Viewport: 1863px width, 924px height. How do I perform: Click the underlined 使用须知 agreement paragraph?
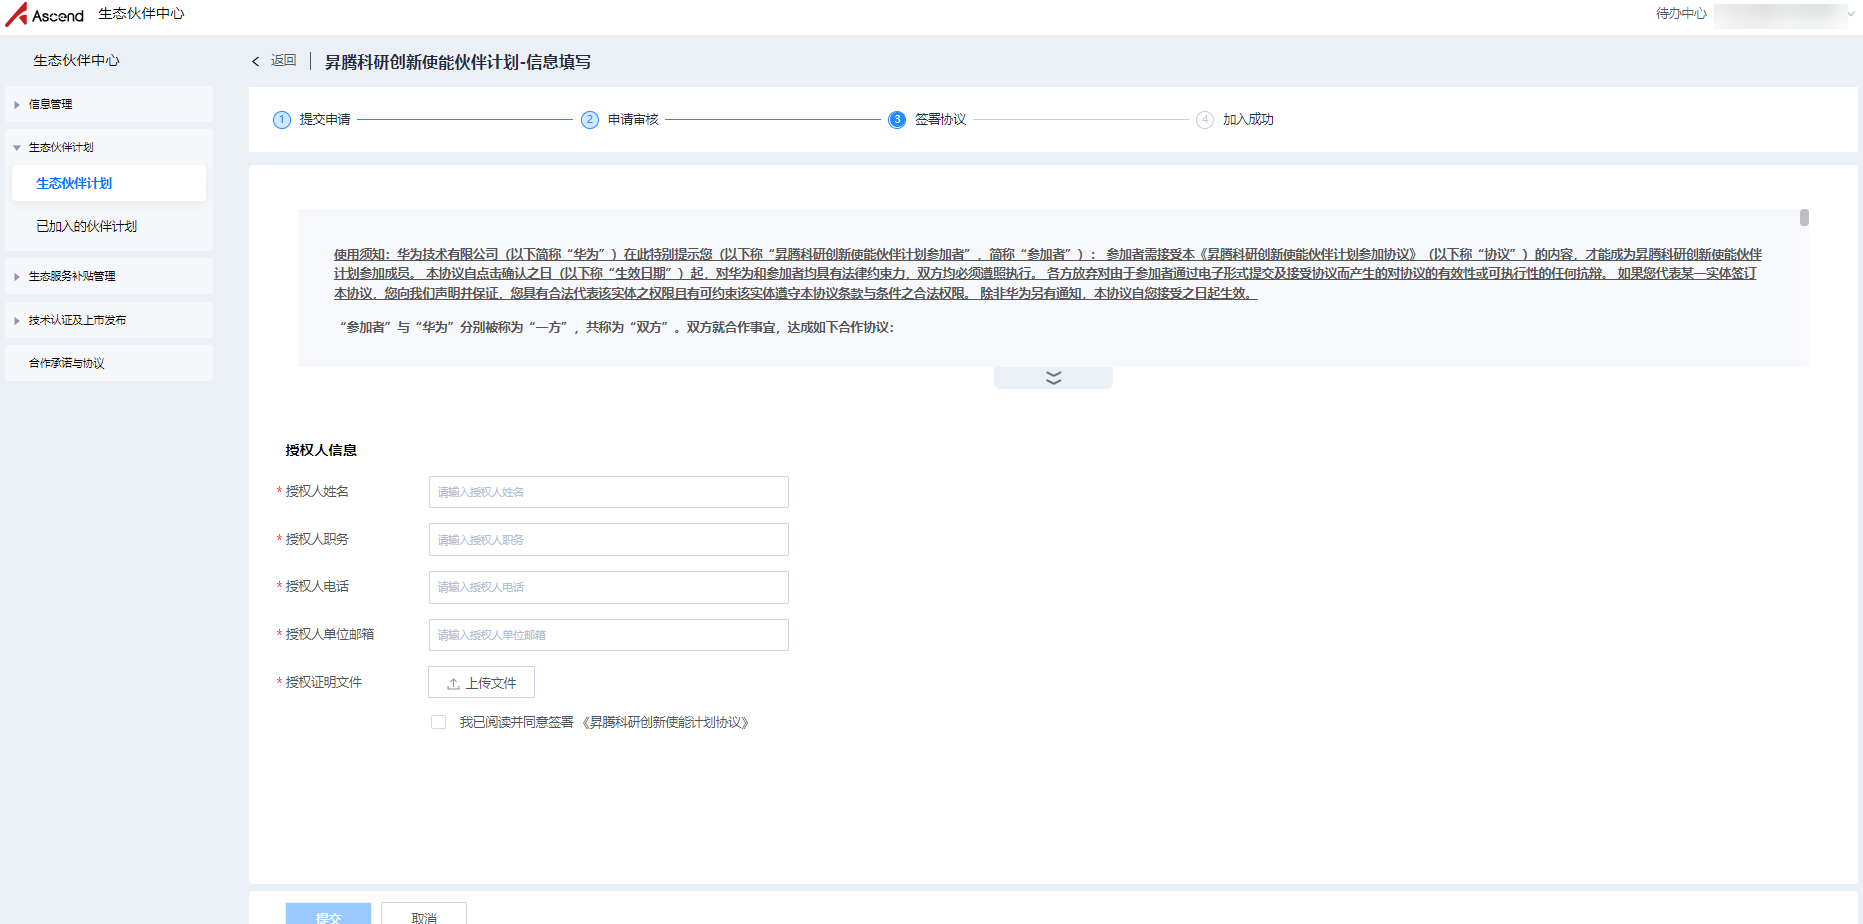pos(1048,274)
